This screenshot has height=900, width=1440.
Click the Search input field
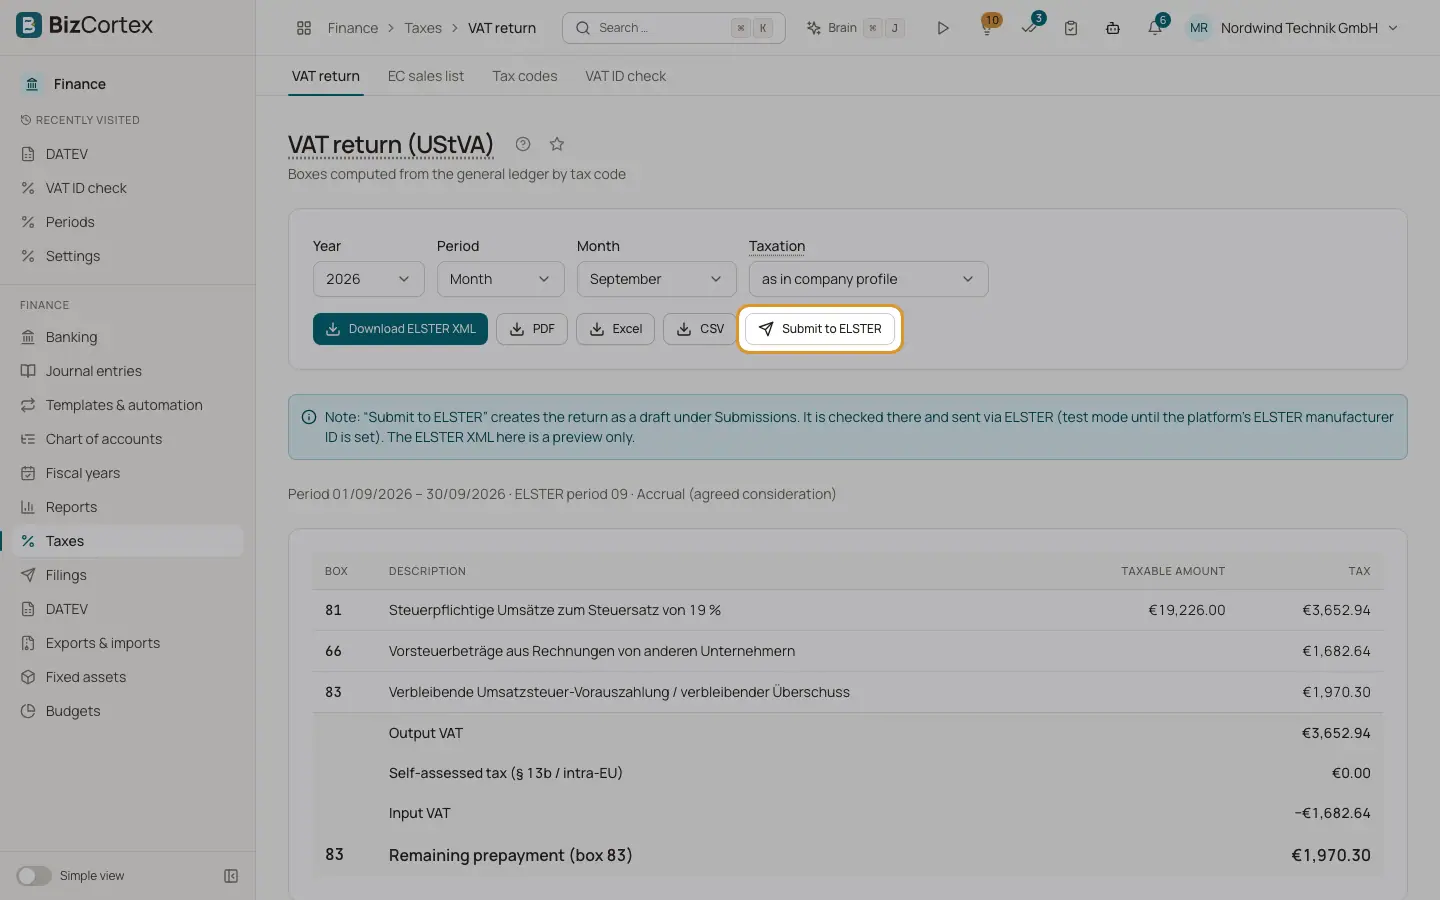pos(674,28)
